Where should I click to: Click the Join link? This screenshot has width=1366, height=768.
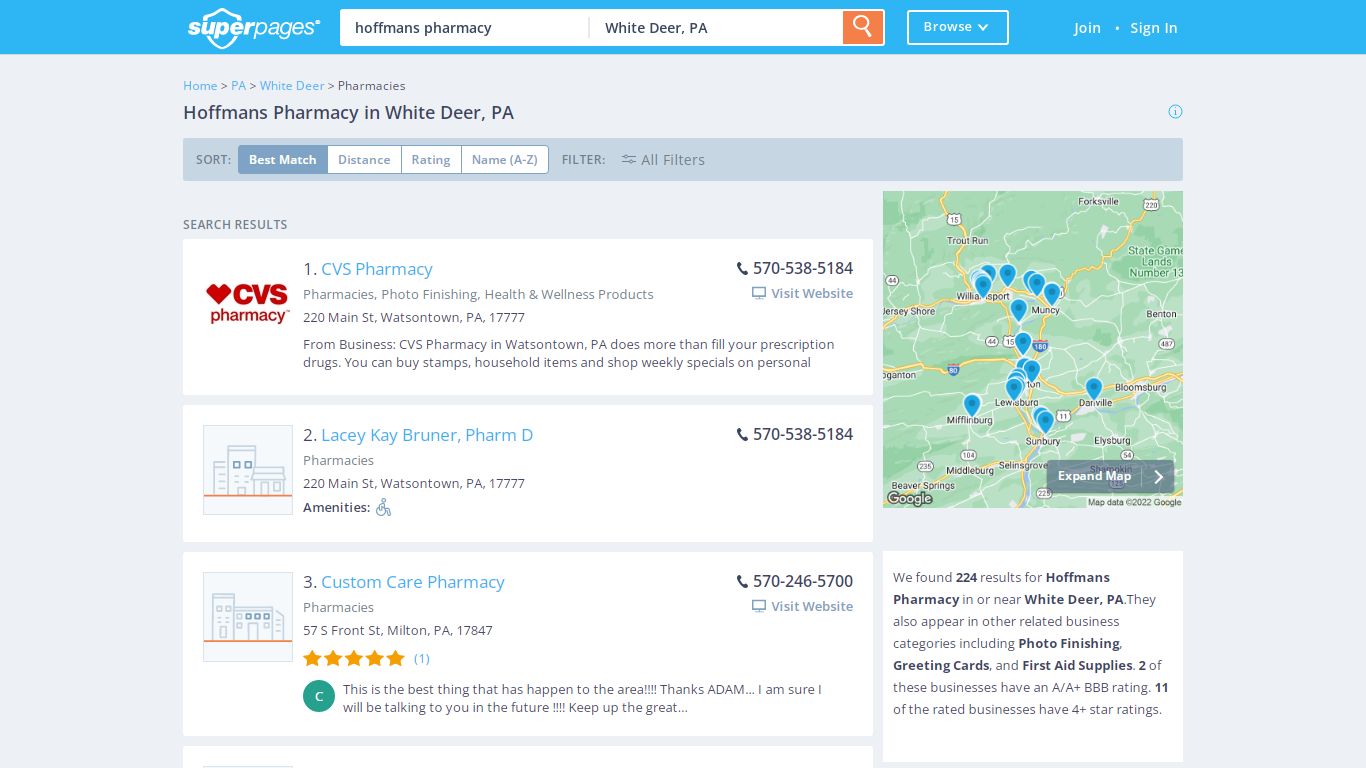point(1087,28)
